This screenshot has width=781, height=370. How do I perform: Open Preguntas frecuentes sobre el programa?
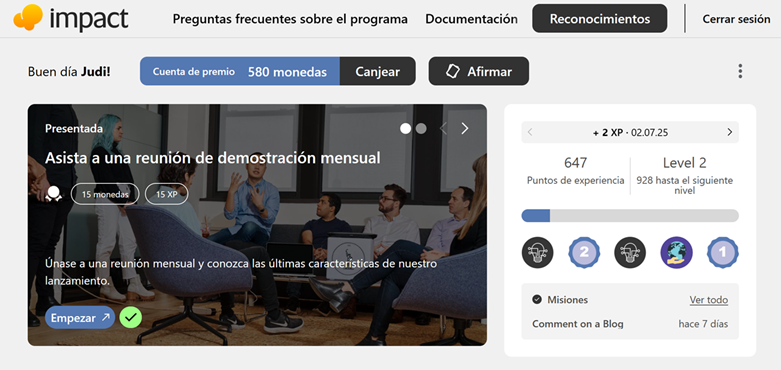point(290,19)
